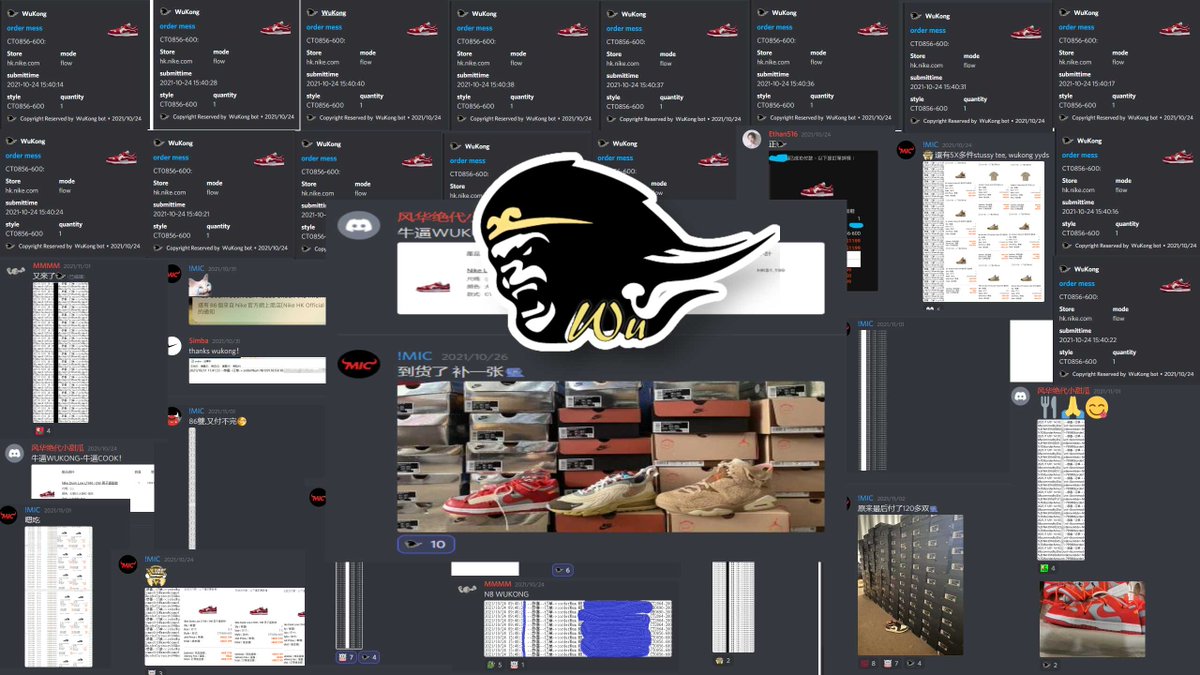1200x675 pixels.
Task: Click !MIC avatar beside 嗯吃 message
Action: [8, 516]
